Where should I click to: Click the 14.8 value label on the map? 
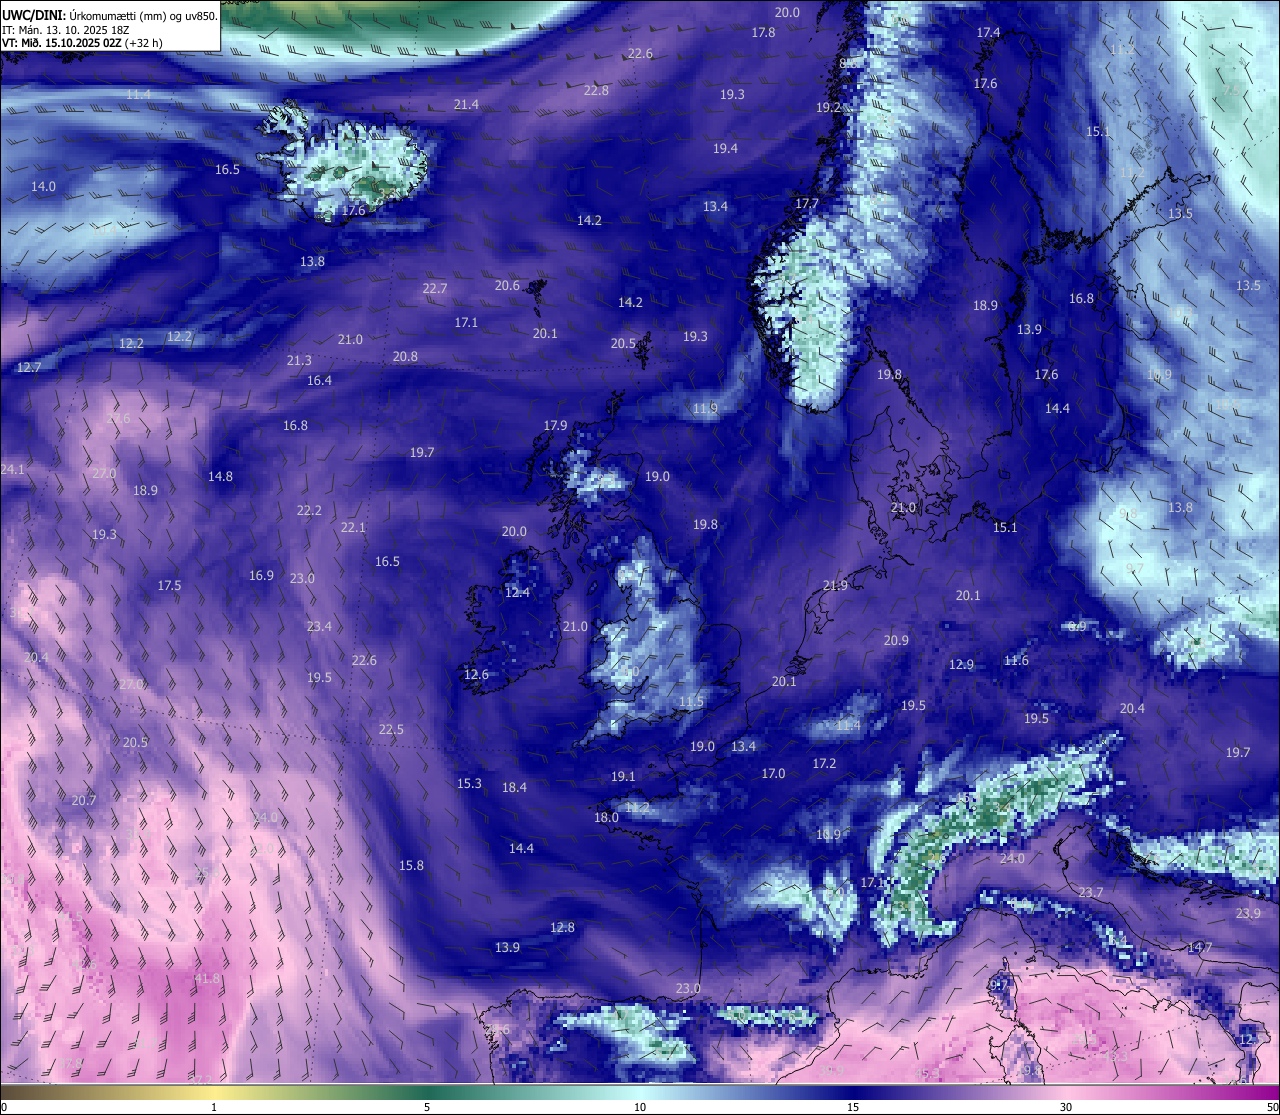220,477
